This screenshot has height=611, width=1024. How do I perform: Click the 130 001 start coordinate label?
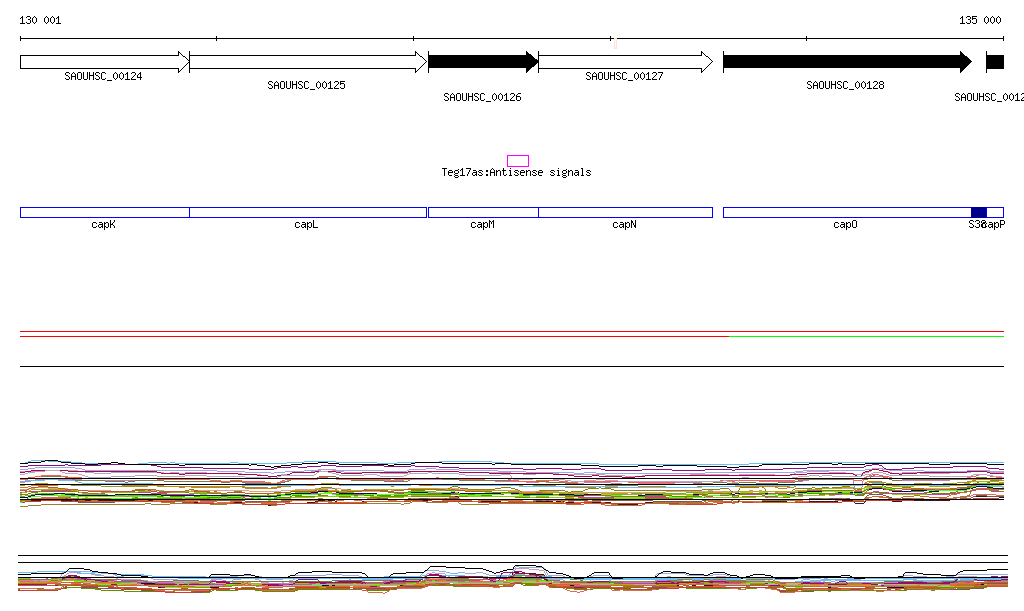pos(40,20)
